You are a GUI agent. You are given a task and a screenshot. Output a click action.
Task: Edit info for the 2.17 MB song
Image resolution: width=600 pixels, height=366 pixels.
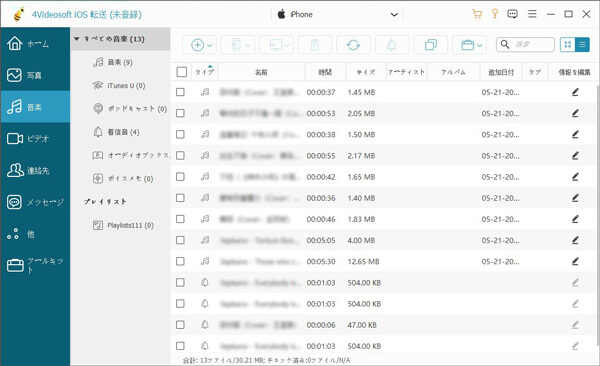[575, 155]
